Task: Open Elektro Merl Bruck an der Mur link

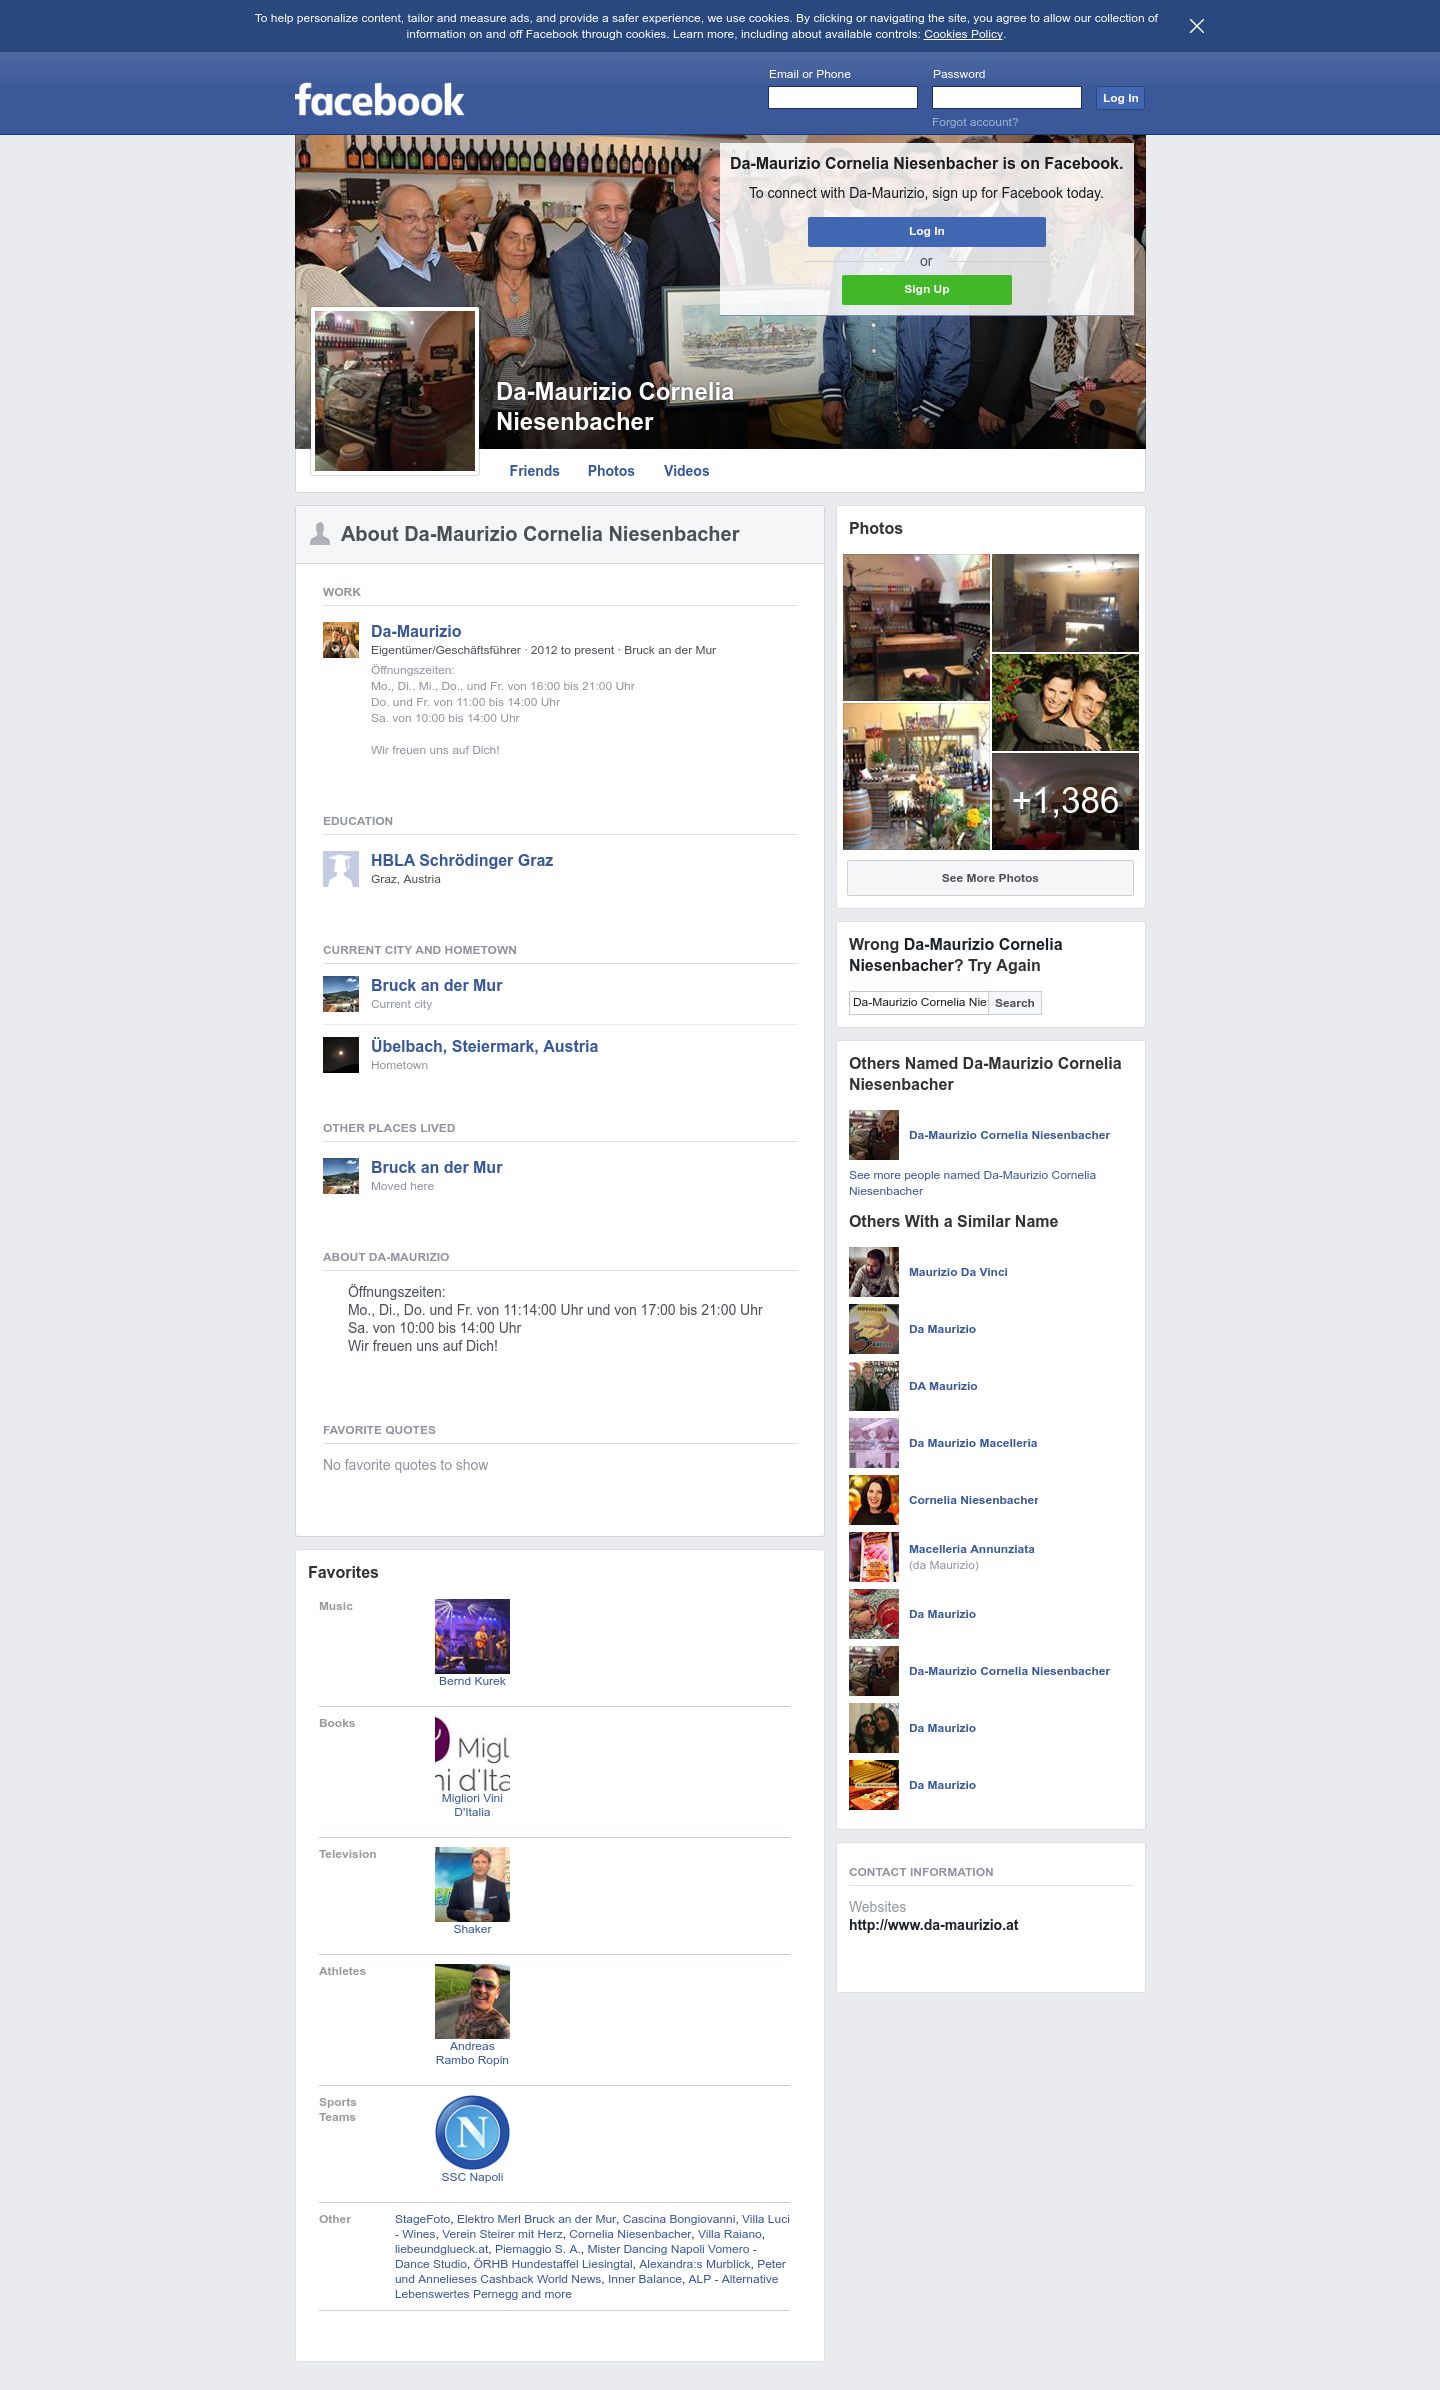Action: pos(536,2219)
